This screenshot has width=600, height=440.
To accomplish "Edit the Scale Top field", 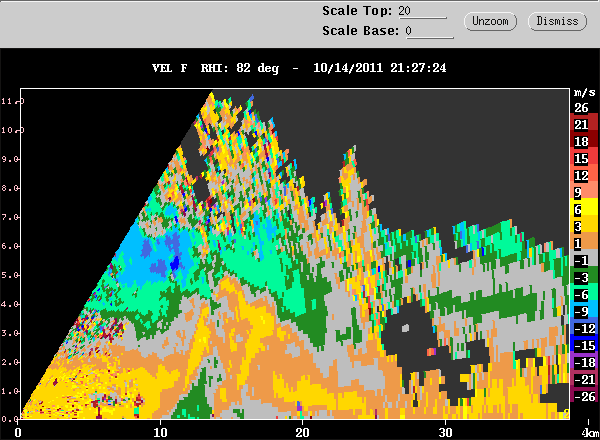I will (x=422, y=11).
